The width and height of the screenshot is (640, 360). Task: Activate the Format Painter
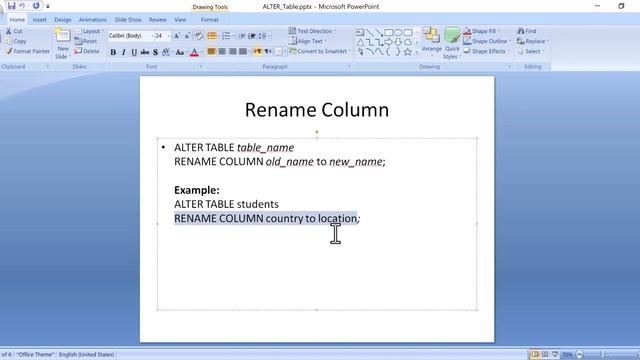27,51
